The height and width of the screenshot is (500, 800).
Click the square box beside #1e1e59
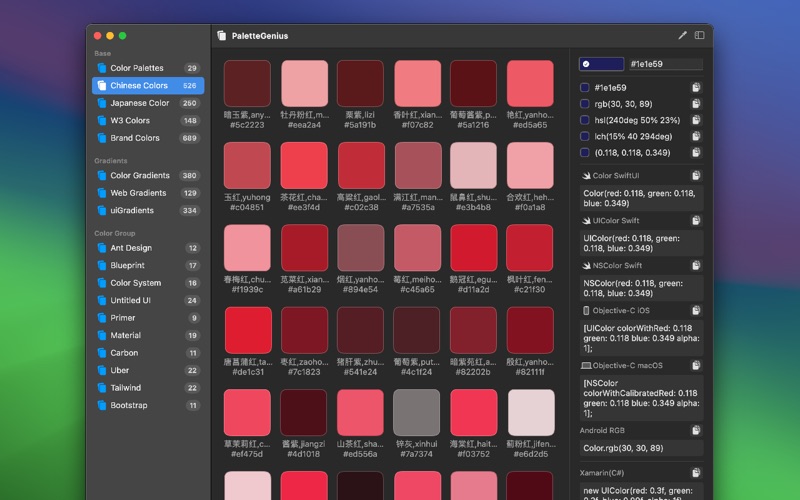click(585, 88)
